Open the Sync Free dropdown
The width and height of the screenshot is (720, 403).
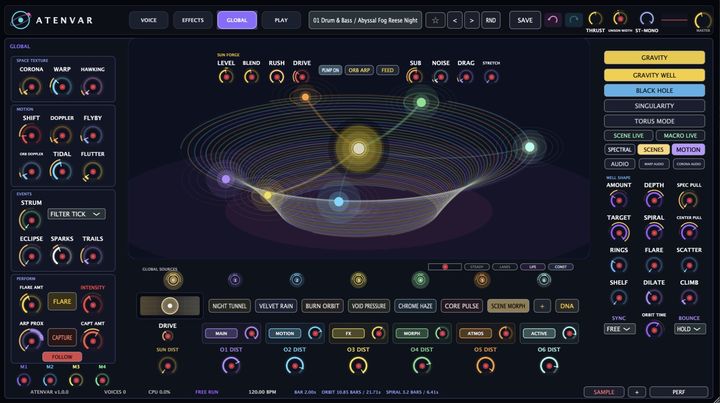point(619,329)
